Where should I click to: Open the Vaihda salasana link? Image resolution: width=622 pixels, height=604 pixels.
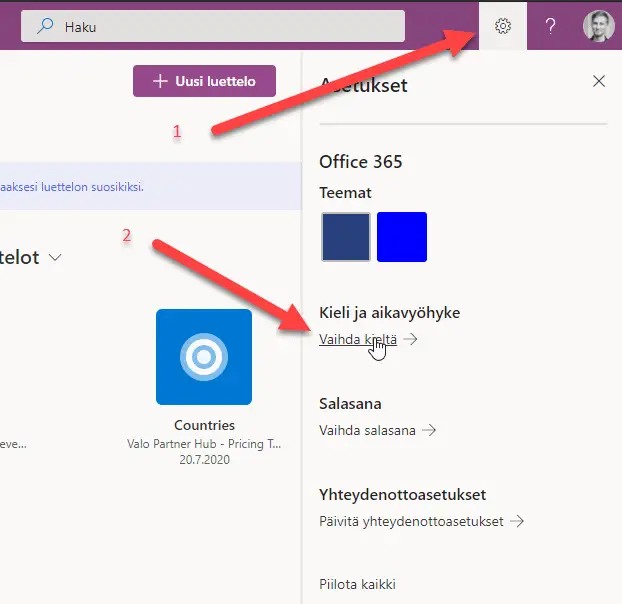pyautogui.click(x=366, y=431)
